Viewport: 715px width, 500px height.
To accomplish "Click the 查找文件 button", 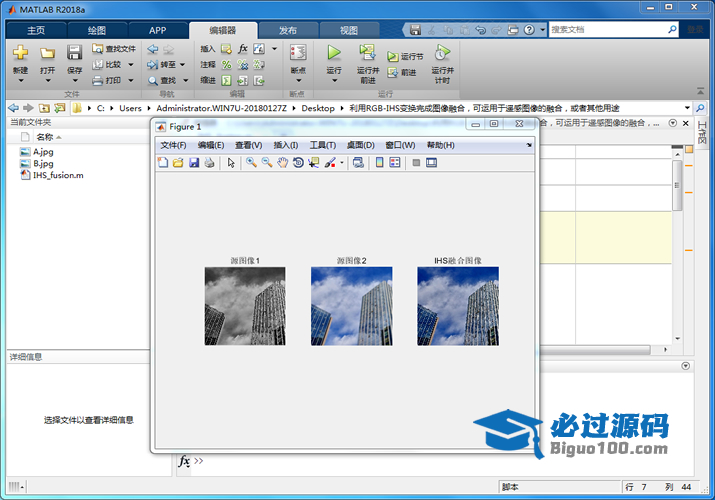I will tap(113, 48).
